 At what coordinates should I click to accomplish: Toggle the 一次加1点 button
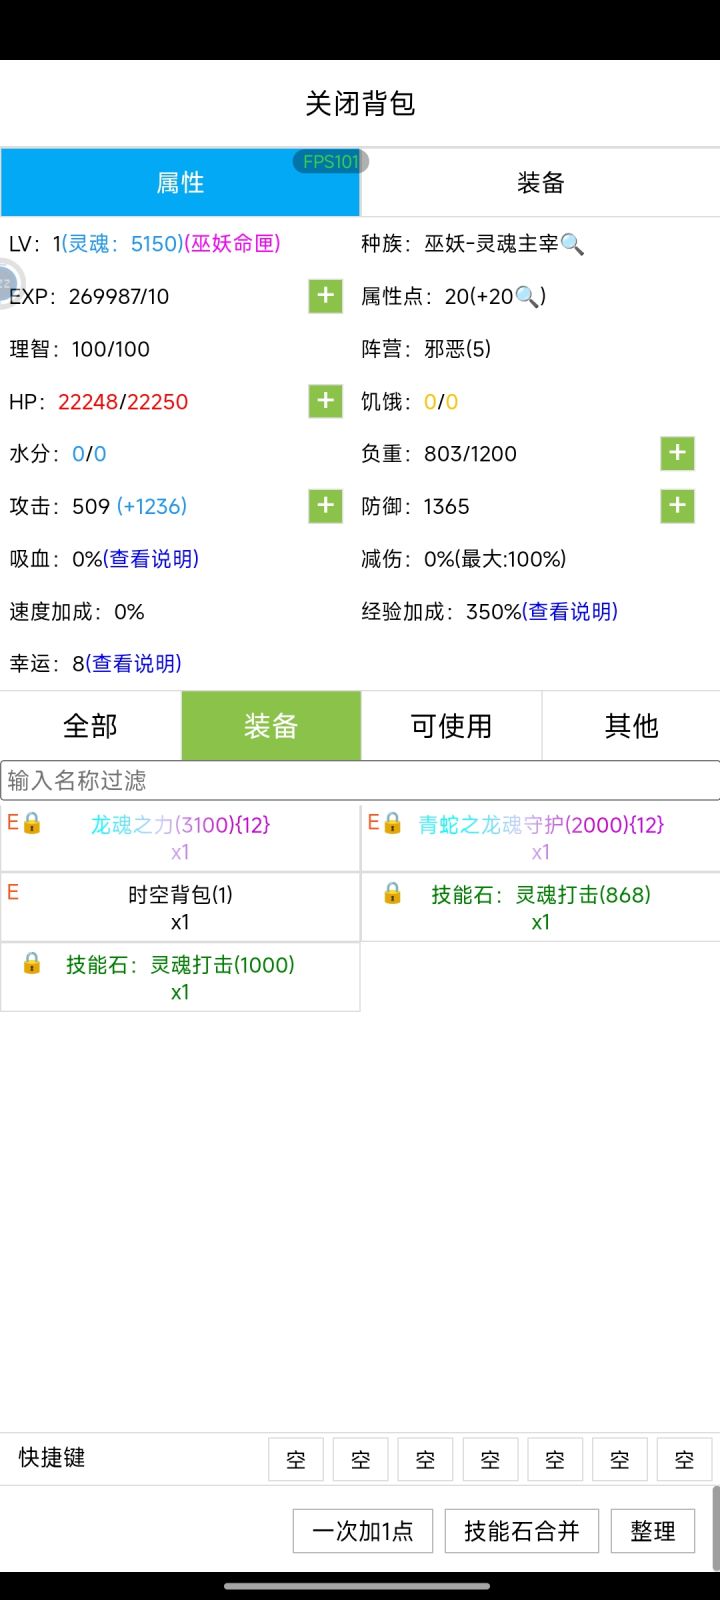(x=362, y=1531)
